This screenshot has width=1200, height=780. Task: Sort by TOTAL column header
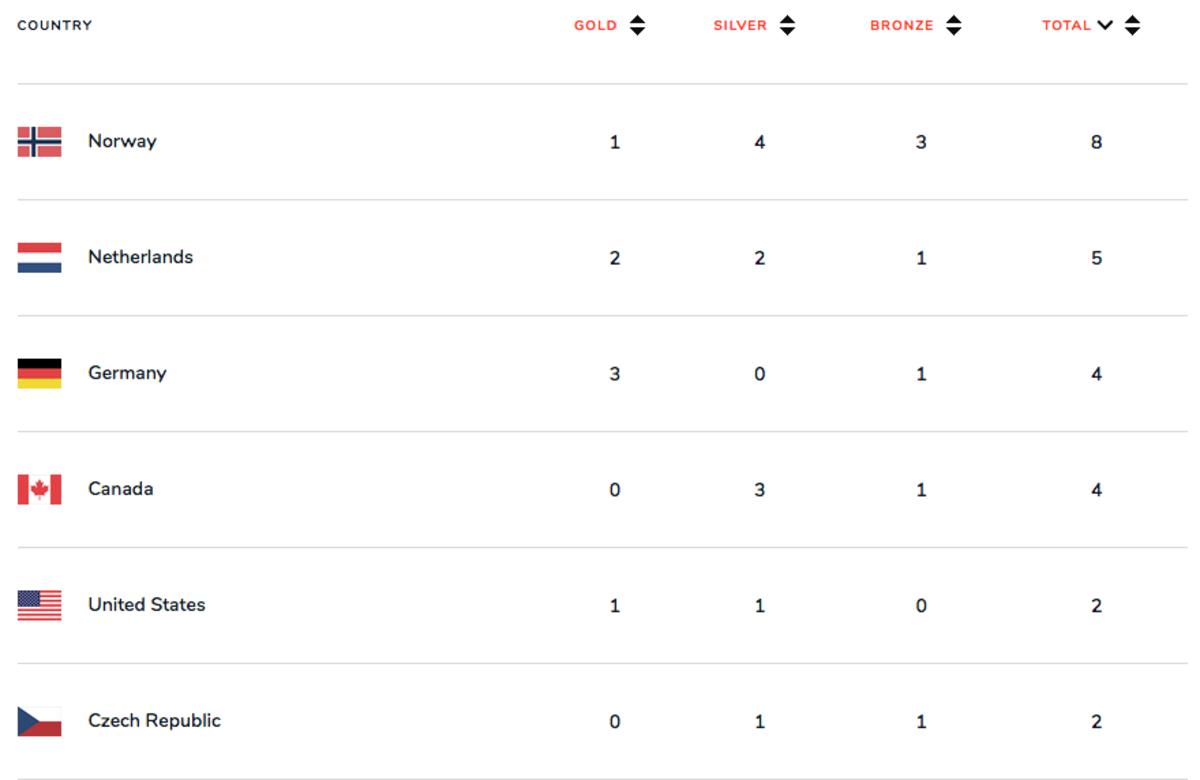1066,26
